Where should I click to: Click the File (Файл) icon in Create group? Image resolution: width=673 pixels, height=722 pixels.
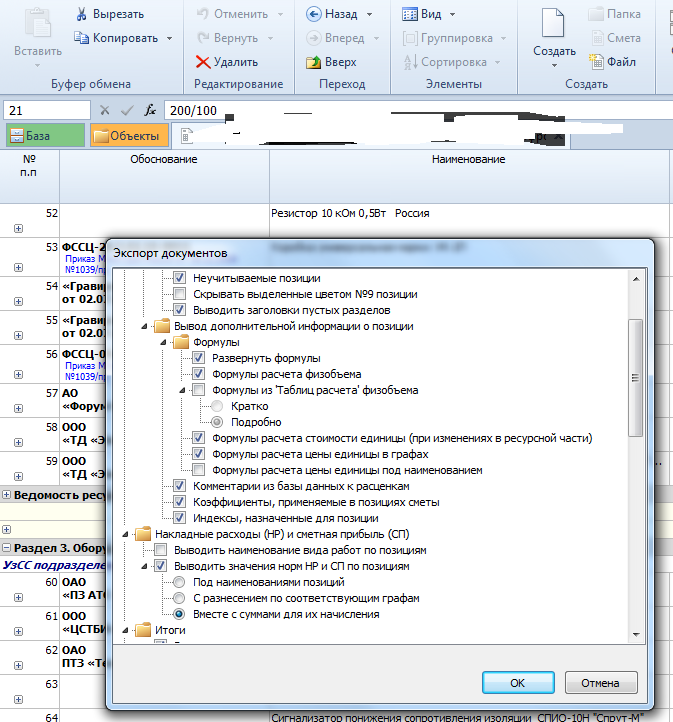596,62
